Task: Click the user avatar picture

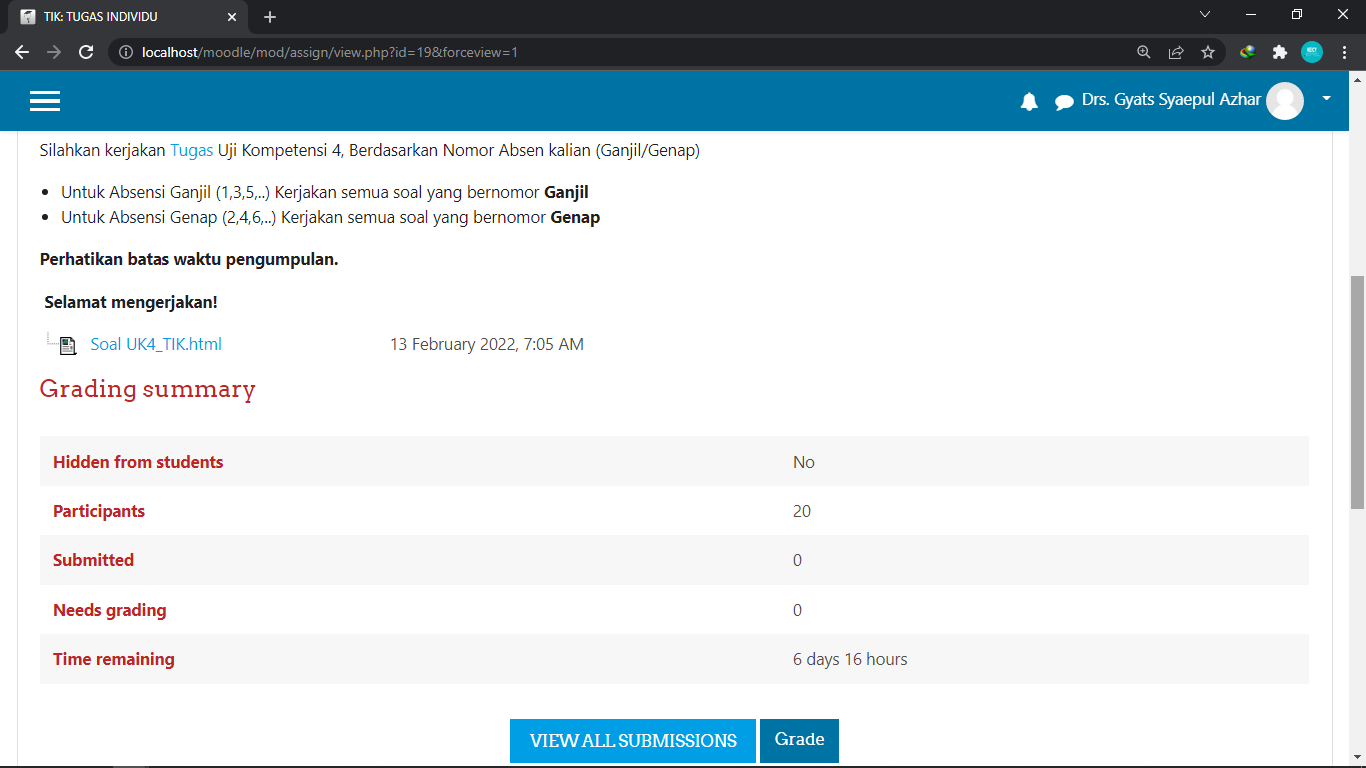Action: 1285,101
